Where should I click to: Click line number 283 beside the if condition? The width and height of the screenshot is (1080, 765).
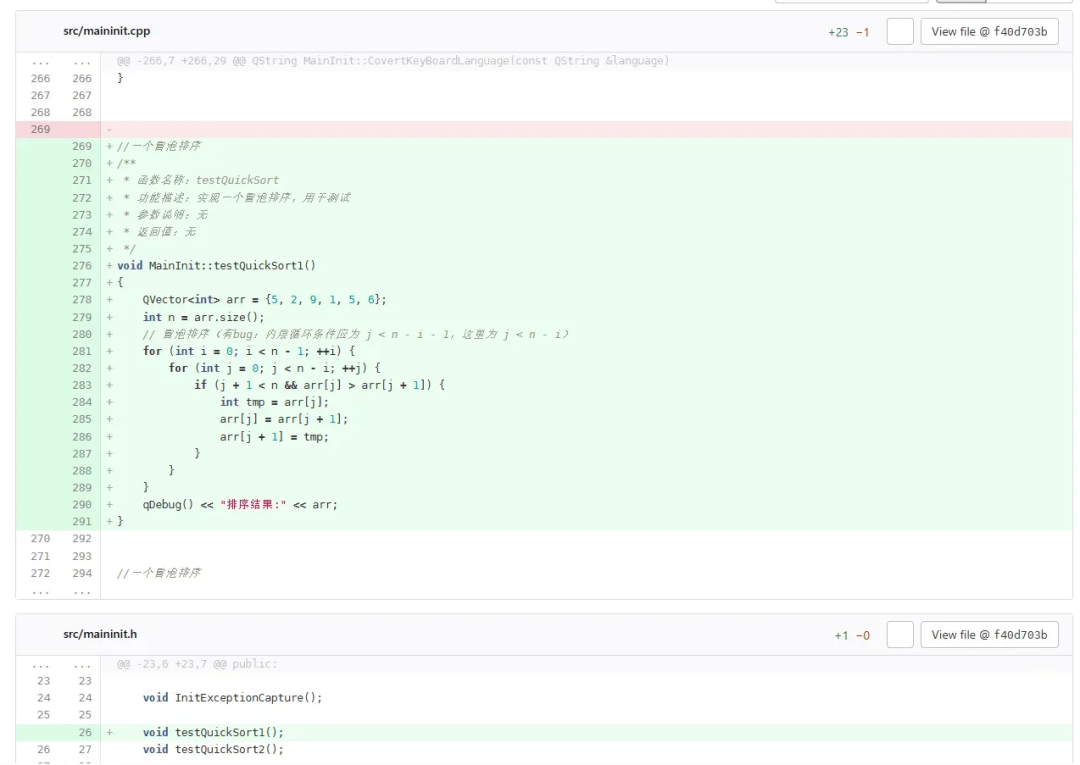[x=81, y=385]
